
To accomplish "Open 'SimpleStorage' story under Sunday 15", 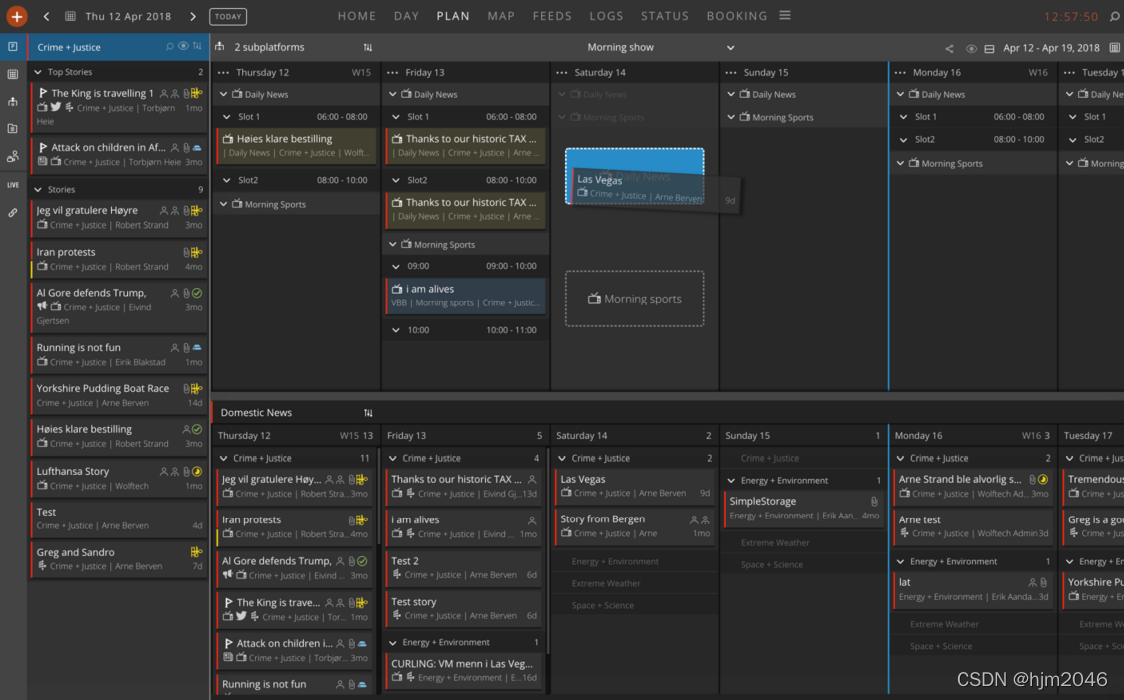I will [x=804, y=508].
